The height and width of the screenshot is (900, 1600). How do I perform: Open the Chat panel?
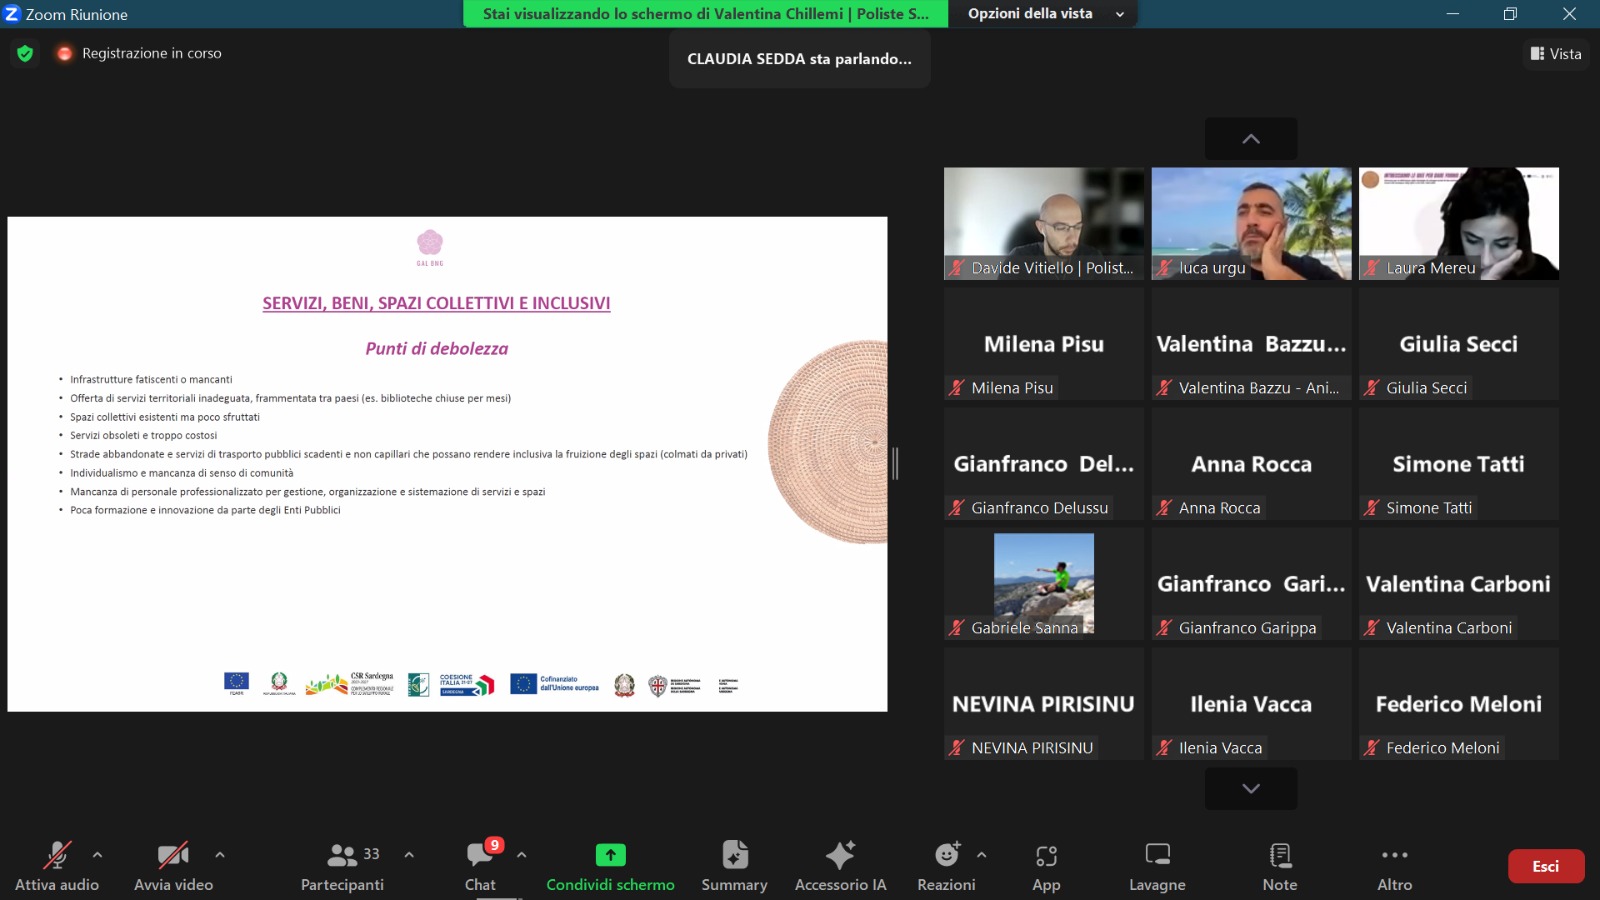(481, 866)
